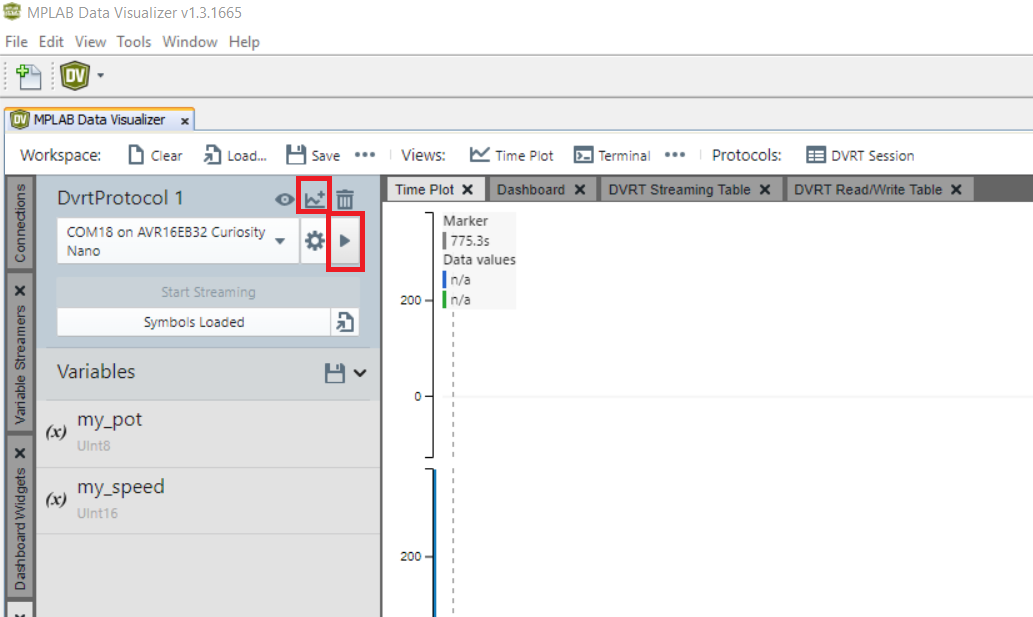Start a DVRT Session protocol
The height and width of the screenshot is (617, 1033).
click(860, 155)
